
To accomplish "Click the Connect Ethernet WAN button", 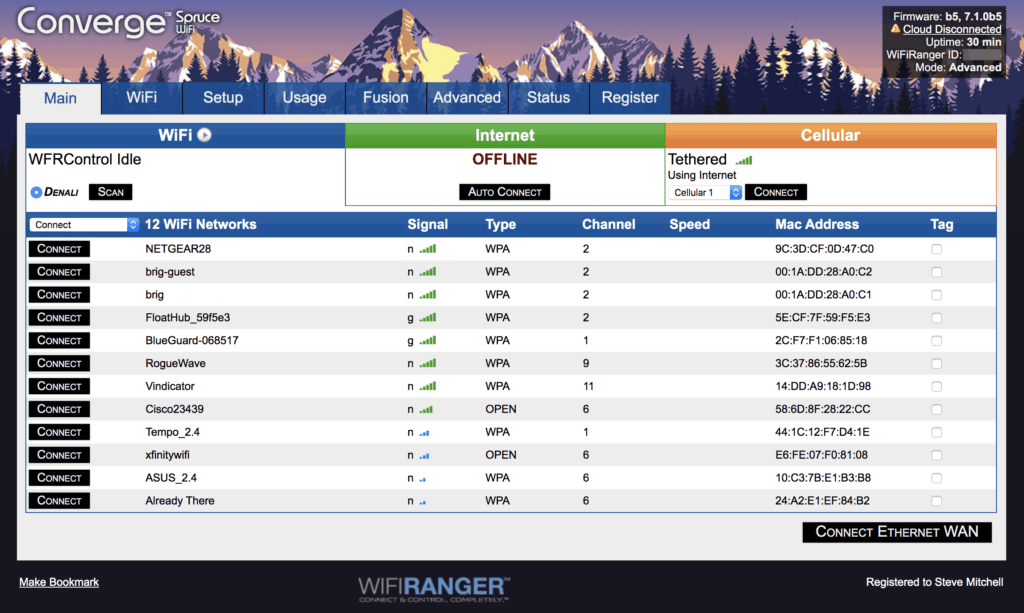I will (x=897, y=532).
